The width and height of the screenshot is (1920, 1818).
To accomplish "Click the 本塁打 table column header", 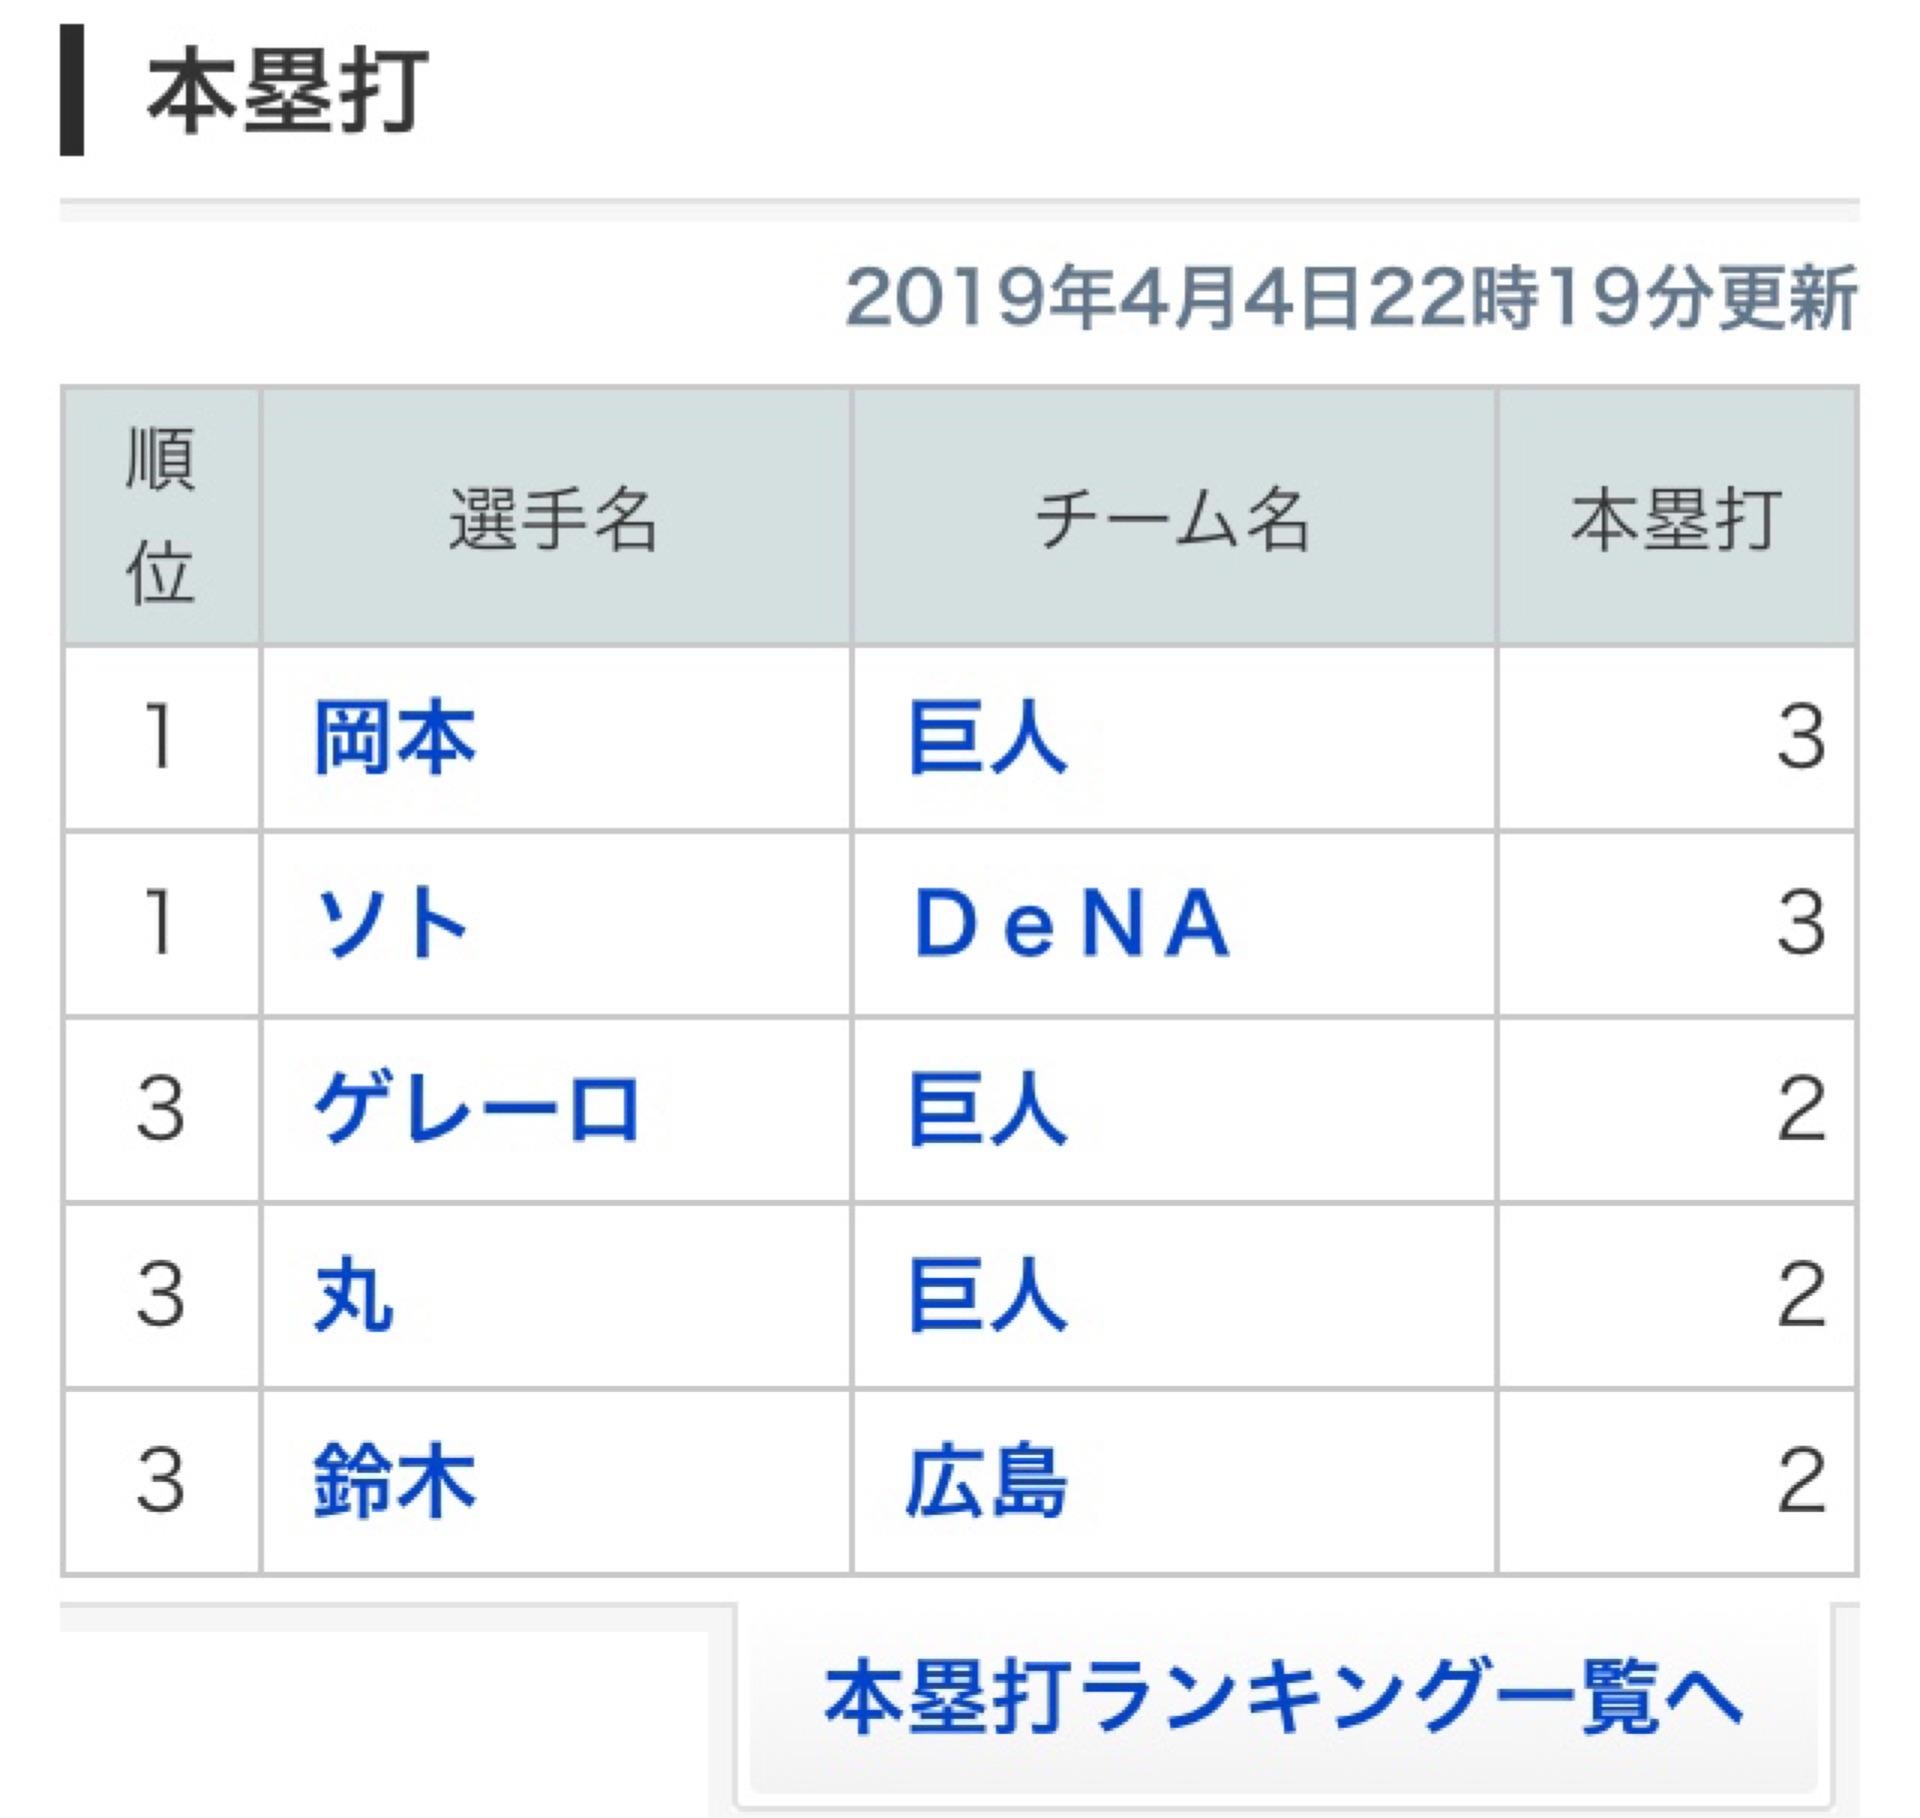I will point(1676,520).
